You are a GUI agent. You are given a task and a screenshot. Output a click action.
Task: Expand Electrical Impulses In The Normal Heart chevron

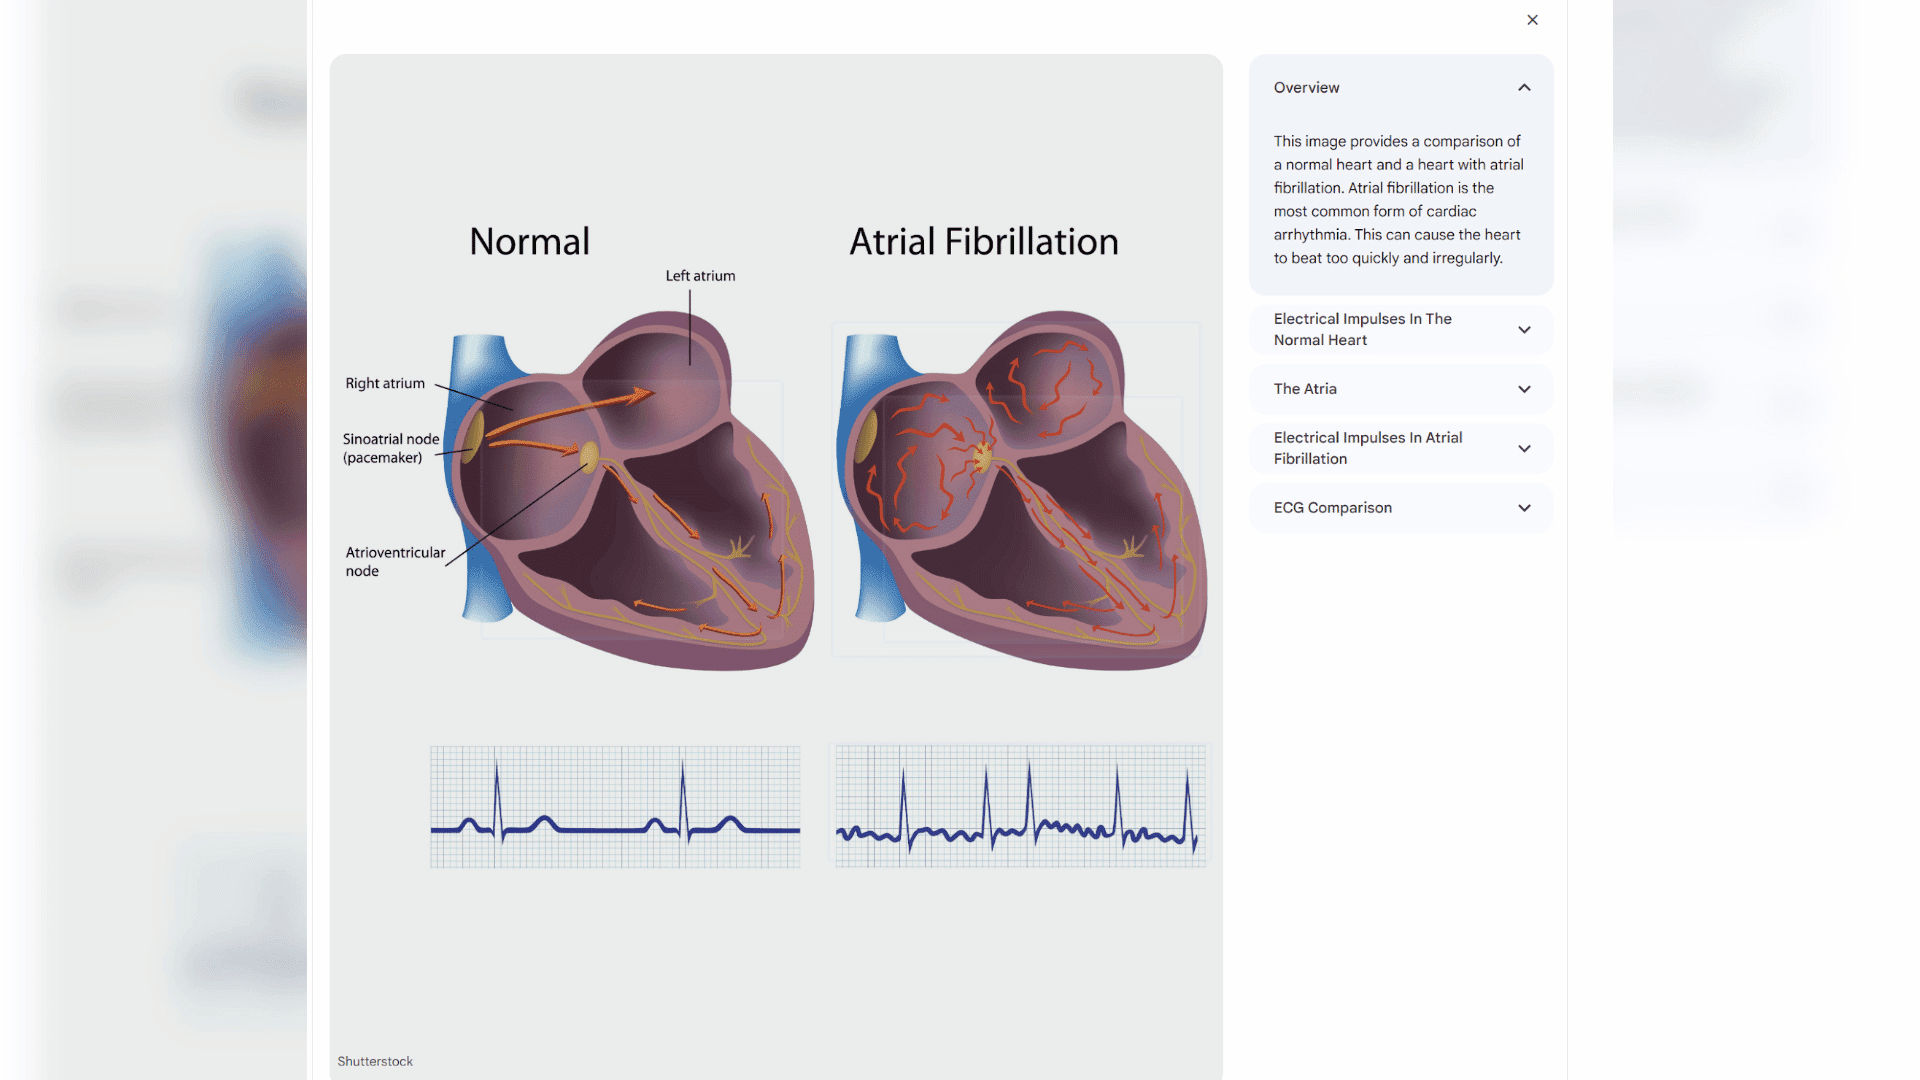(x=1524, y=330)
